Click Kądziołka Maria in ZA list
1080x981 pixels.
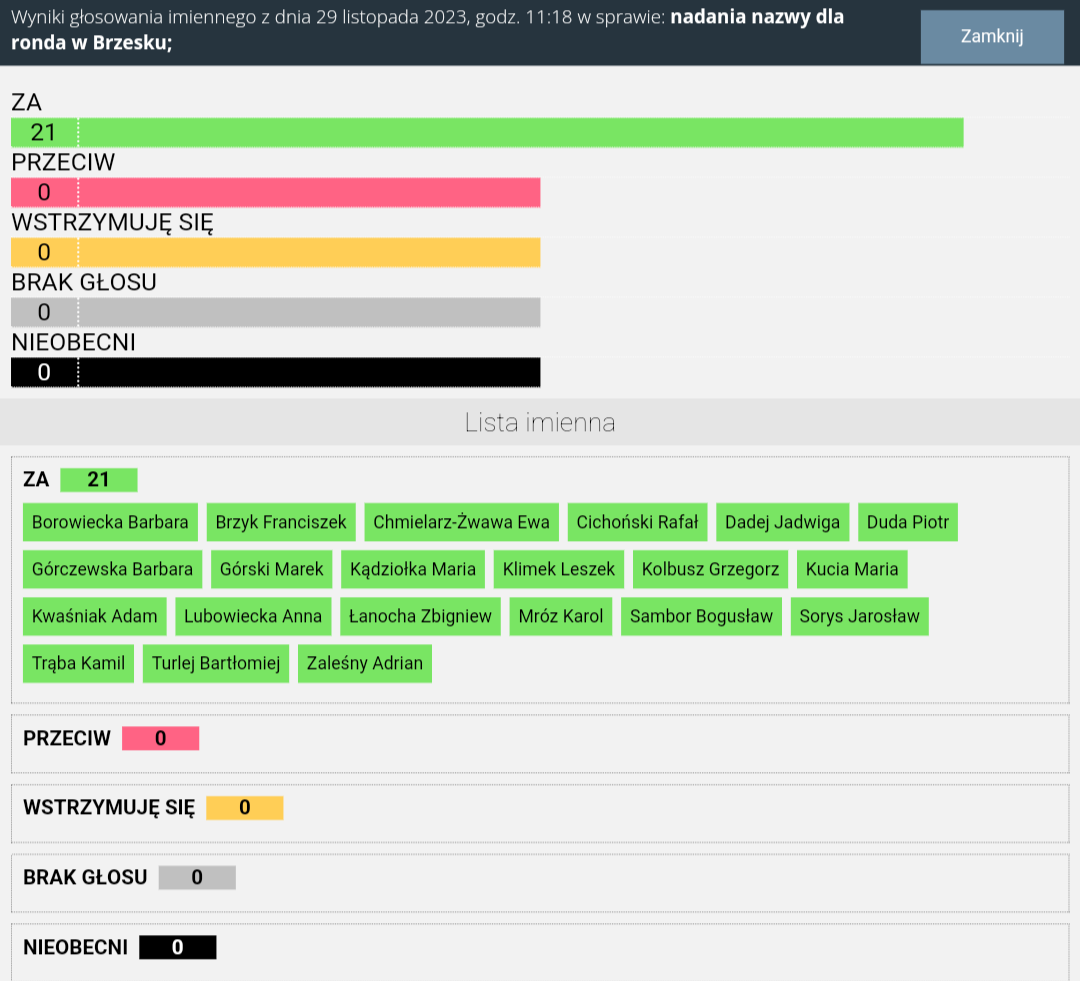(413, 569)
